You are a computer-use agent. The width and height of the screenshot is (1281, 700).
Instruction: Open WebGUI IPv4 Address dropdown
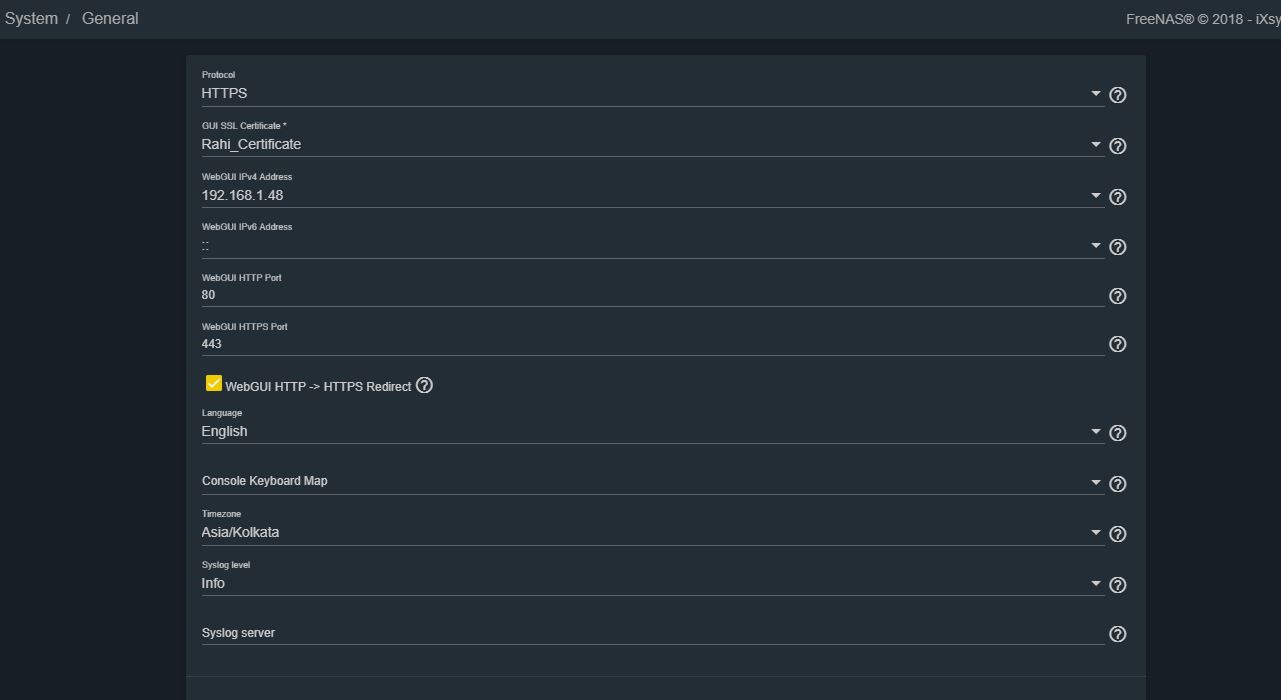(653, 195)
